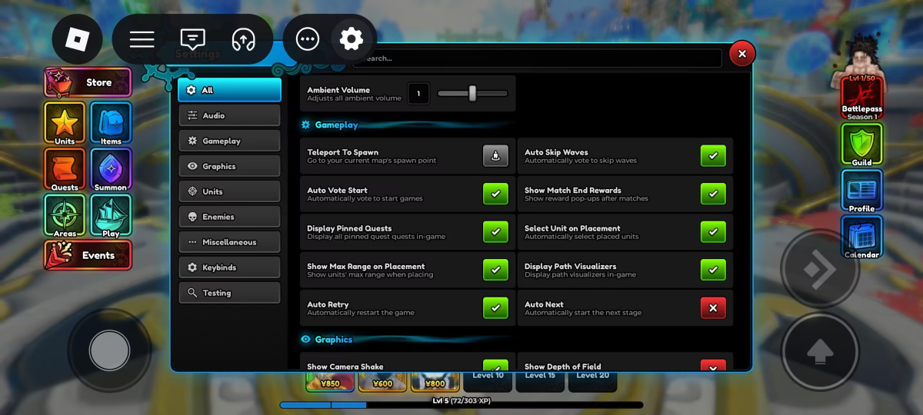
Task: Click the Ambient Volume value box
Action: pos(419,94)
